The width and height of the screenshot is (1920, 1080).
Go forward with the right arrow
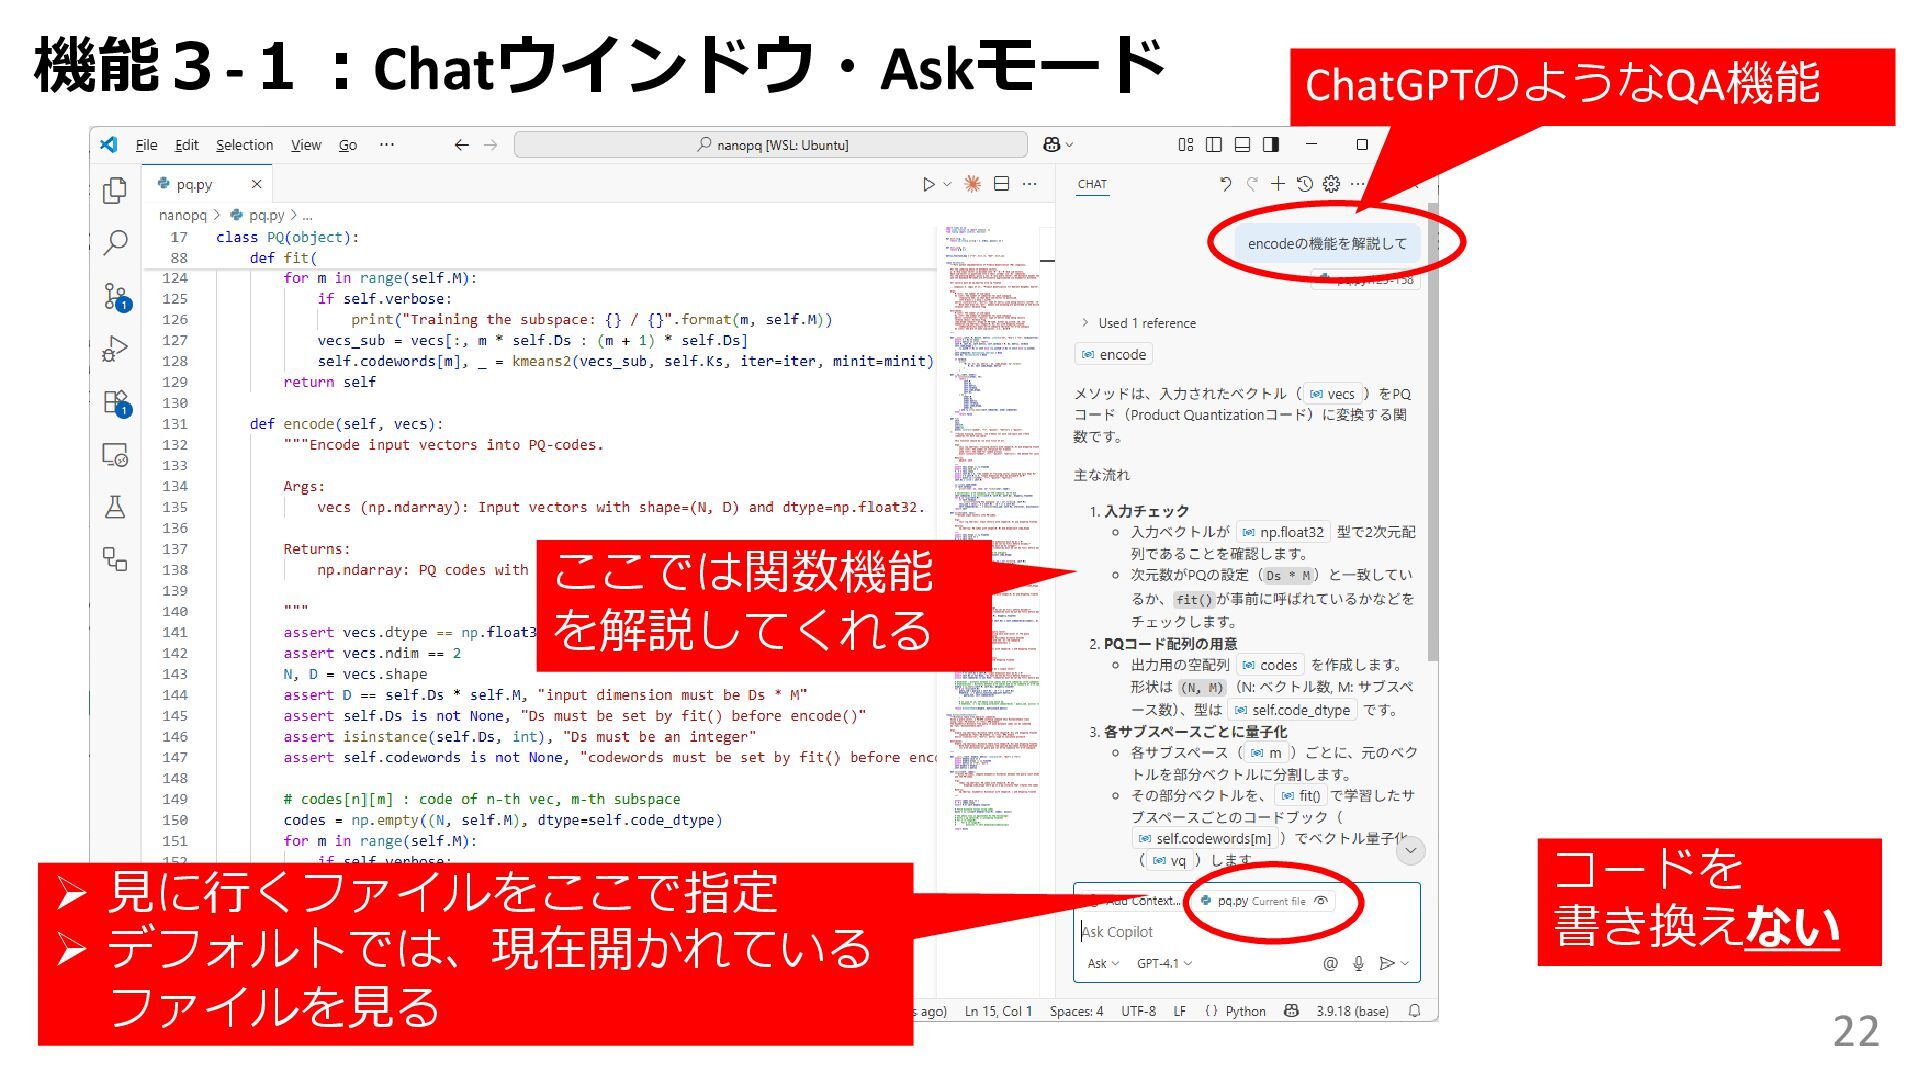coord(490,145)
